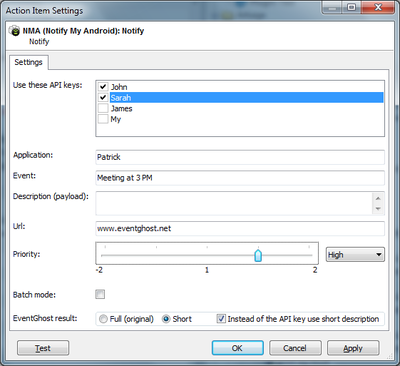Check the My API key checkbox
400x366 pixels.
[103, 119]
